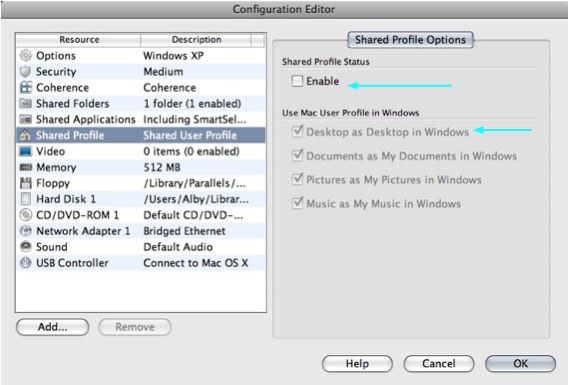Toggle Music as My Music checkbox
Image resolution: width=568 pixels, height=385 pixels.
[x=297, y=203]
